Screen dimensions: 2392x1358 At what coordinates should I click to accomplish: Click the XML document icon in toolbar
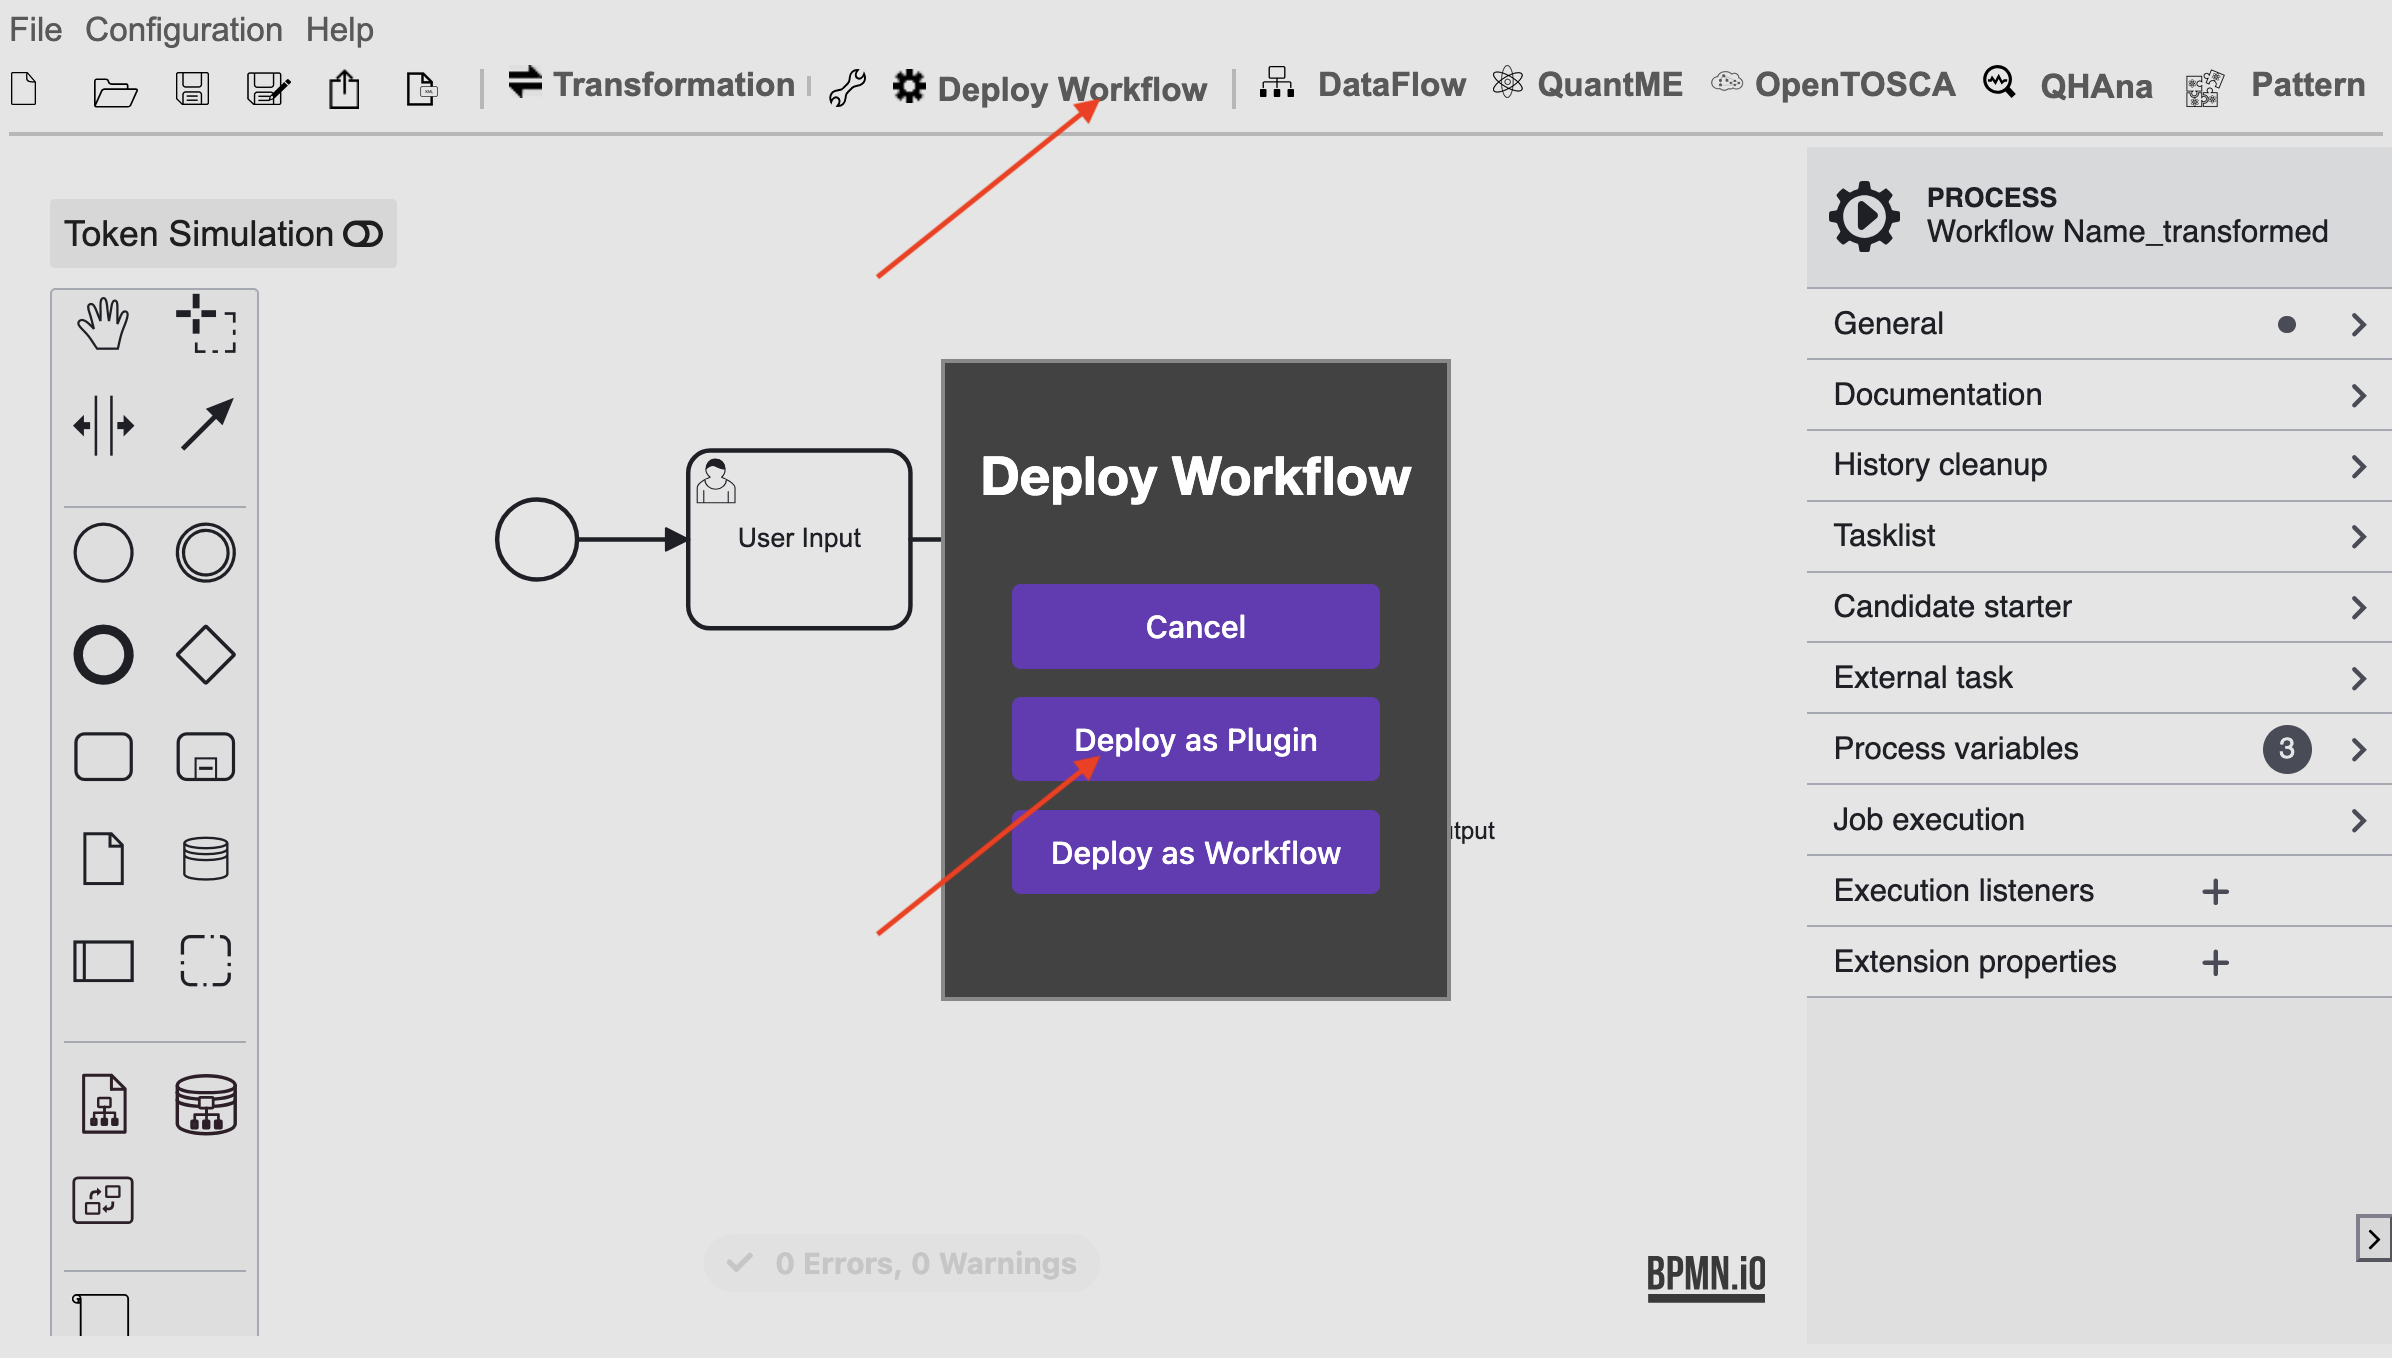421,89
